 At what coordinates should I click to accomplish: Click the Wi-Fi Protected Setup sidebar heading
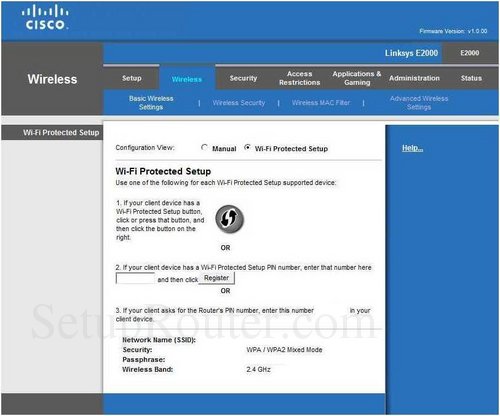point(61,133)
